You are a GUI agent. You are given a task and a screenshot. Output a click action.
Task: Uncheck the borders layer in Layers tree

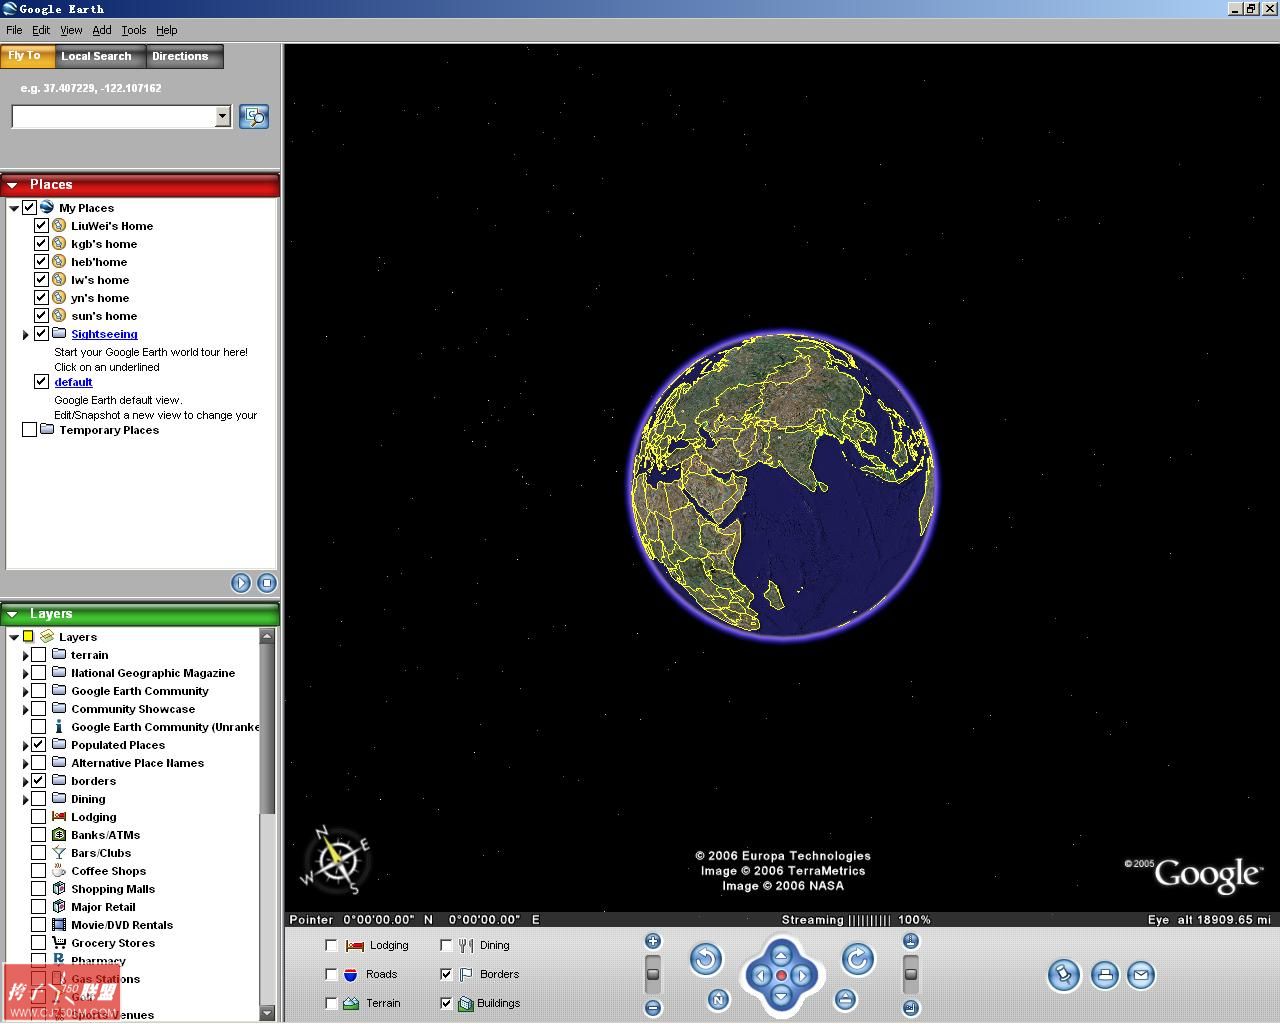pyautogui.click(x=38, y=781)
